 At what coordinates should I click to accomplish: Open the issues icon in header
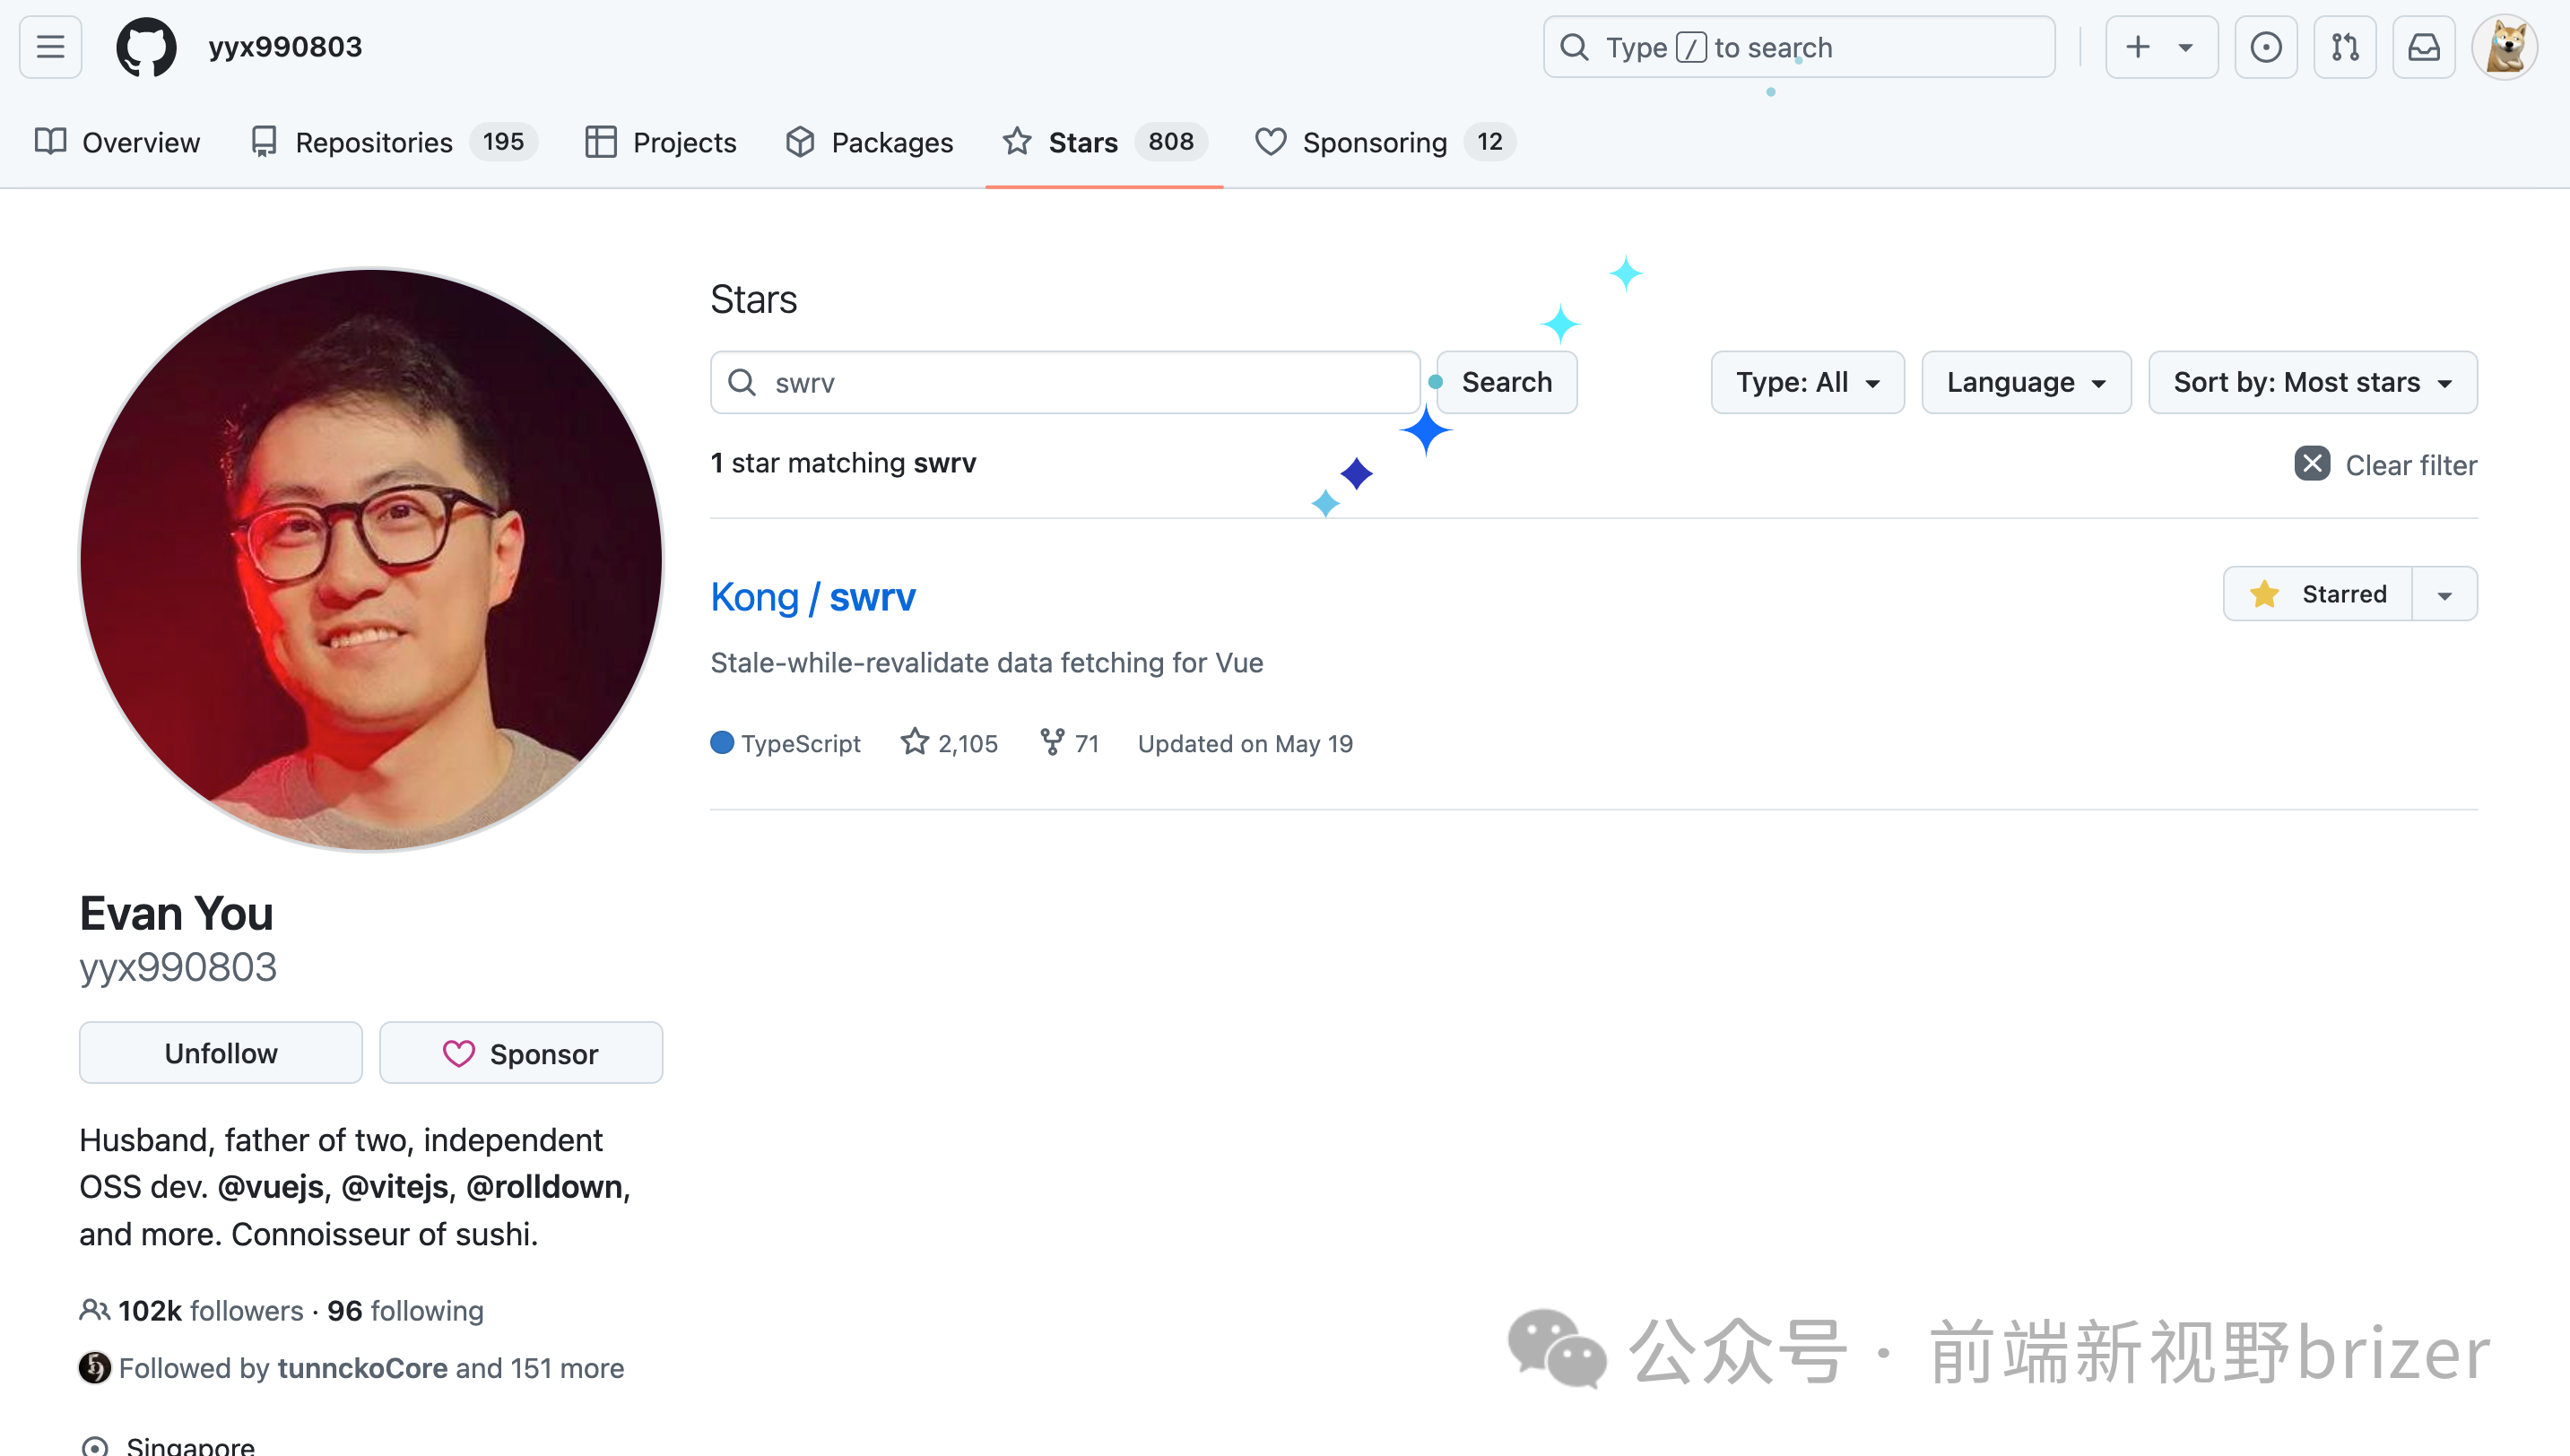point(2265,47)
